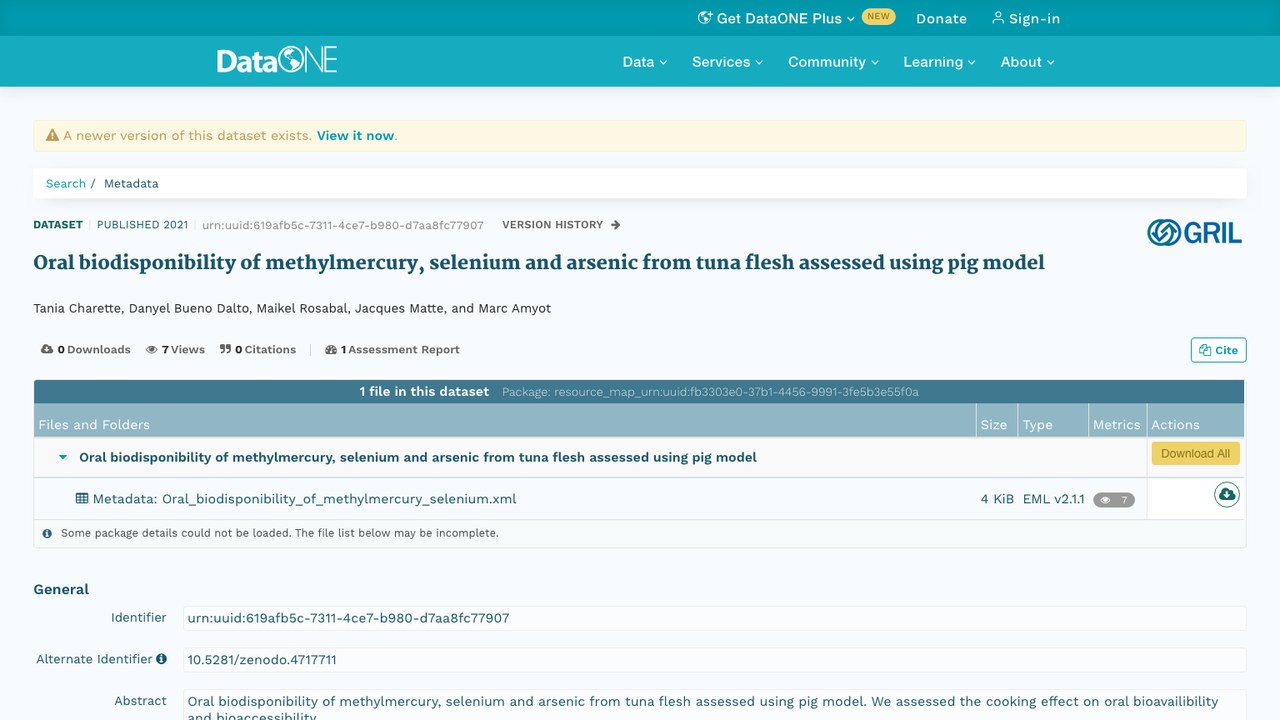Click the DataONE logo
Image resolution: width=1280 pixels, height=720 pixels.
(277, 60)
